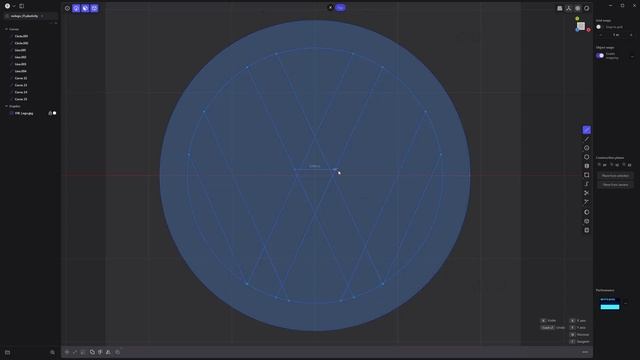Select the Logo.jpg image item under Empties
640x360 pixels.
(x=24, y=113)
